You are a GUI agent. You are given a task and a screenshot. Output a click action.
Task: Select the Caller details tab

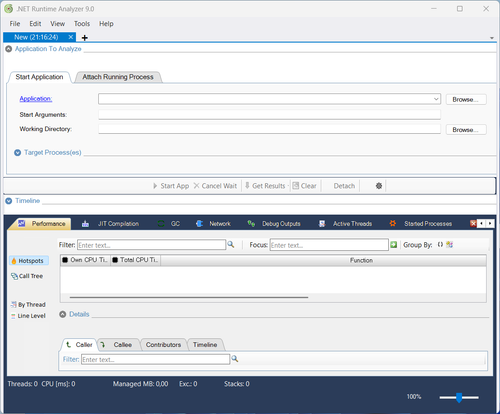(x=80, y=345)
